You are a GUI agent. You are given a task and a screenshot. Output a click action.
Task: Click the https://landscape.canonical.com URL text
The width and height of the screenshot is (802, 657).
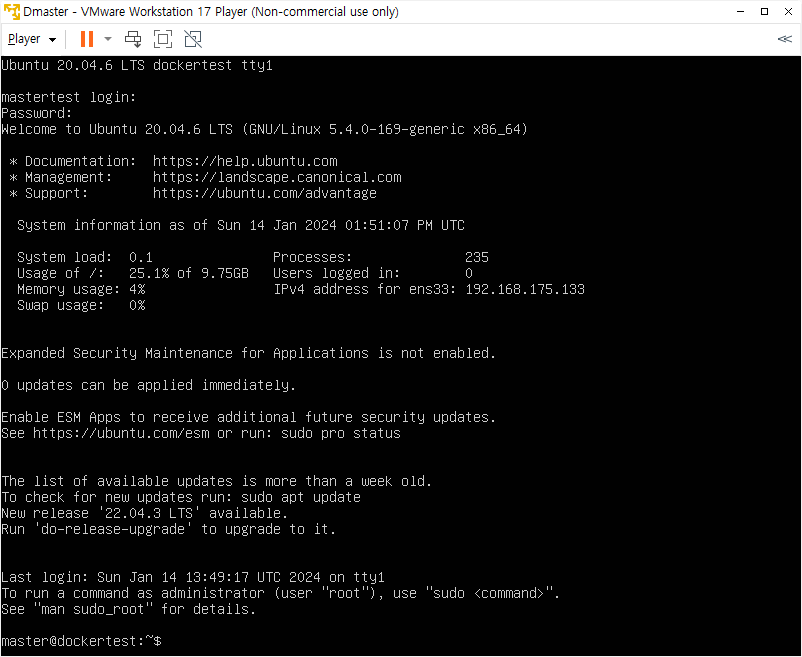pos(277,177)
